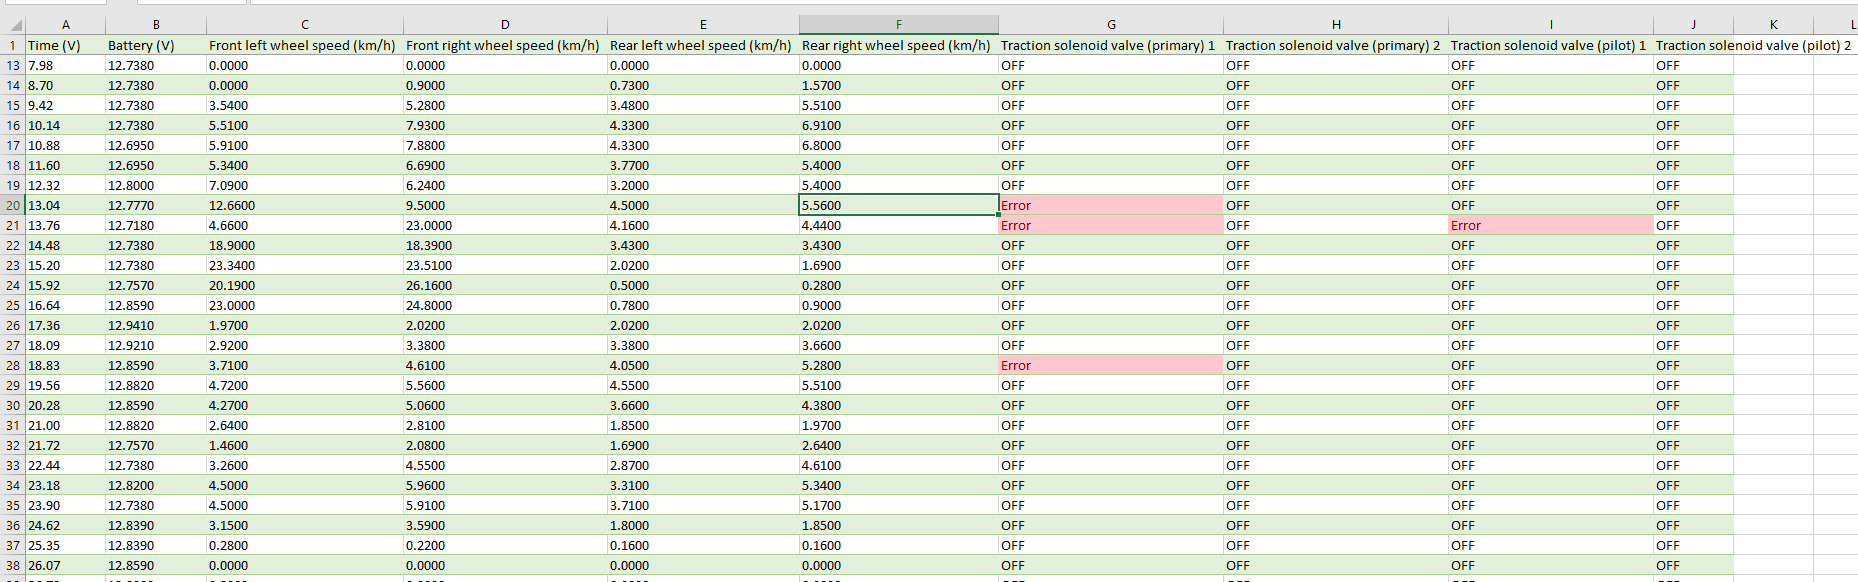Click front left speed cell 23.3400
The width and height of the screenshot is (1858, 582).
[x=305, y=265]
